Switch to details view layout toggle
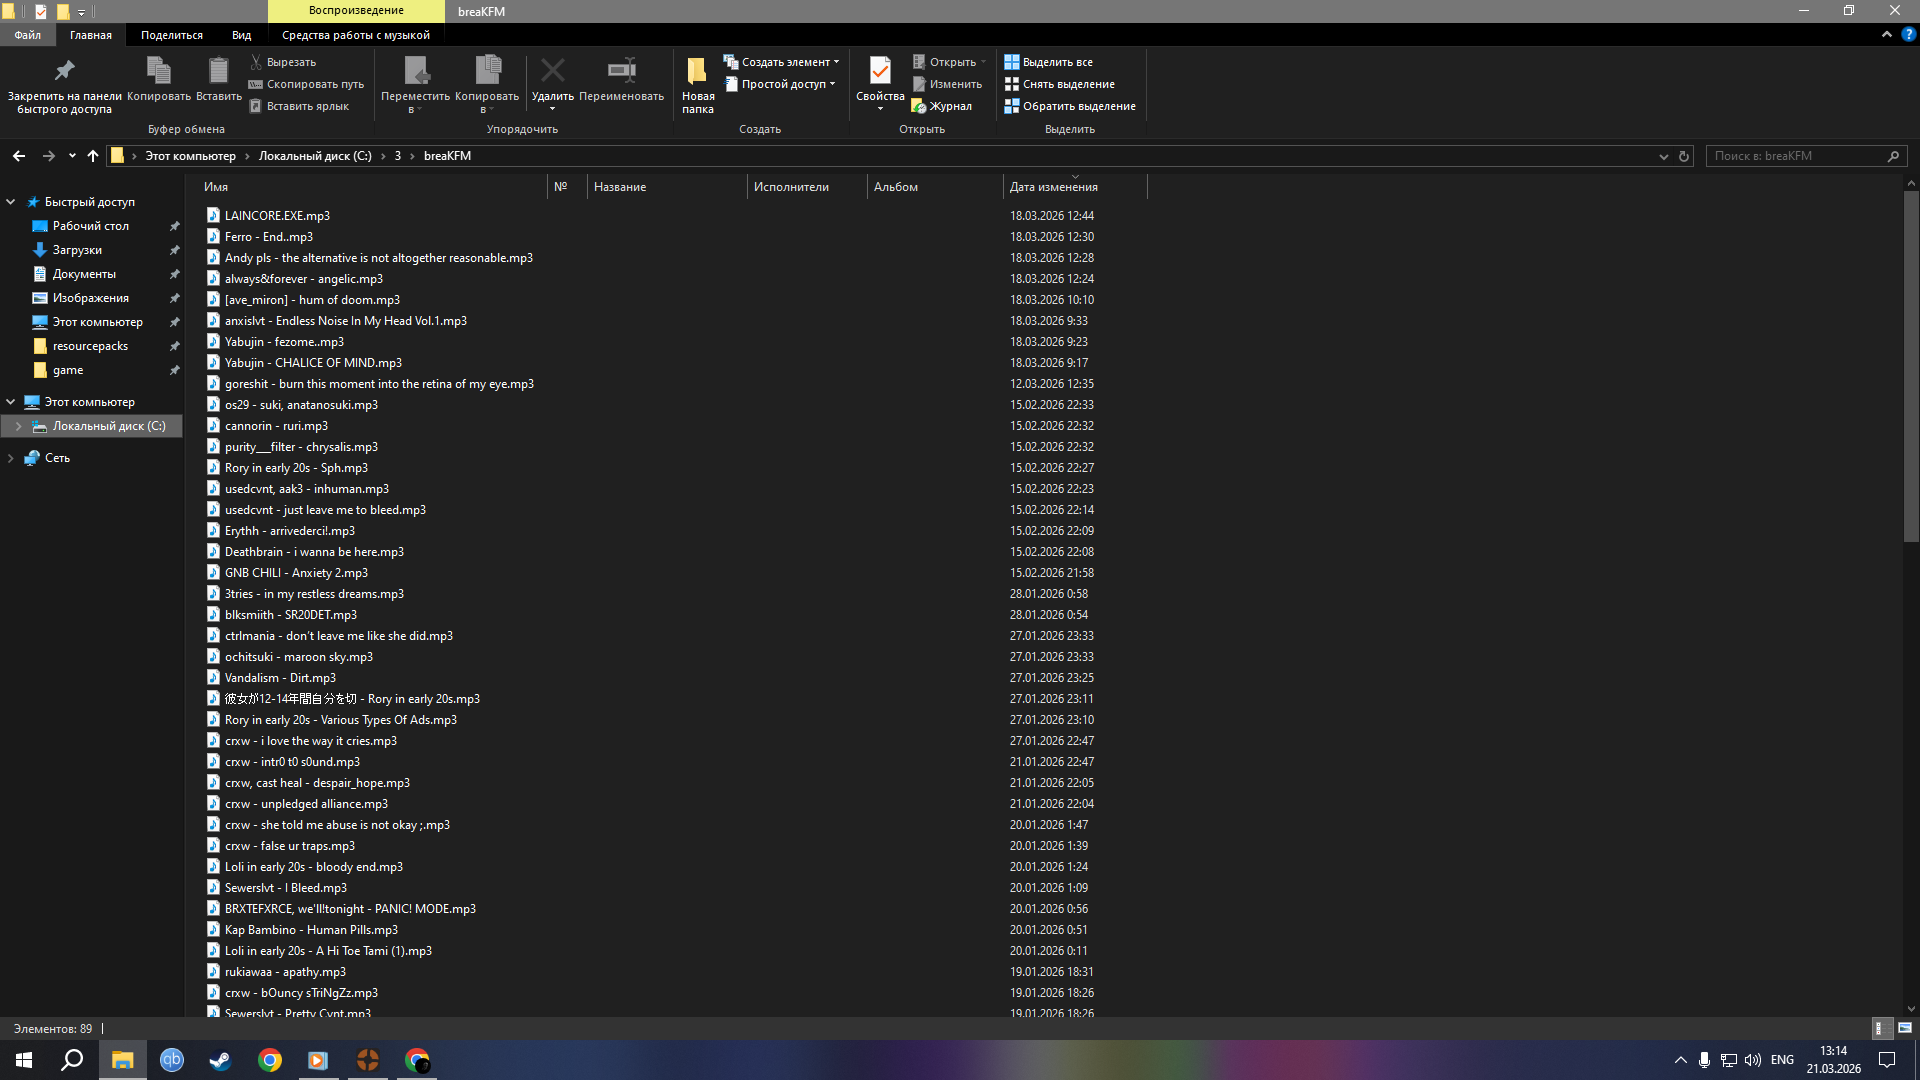The image size is (1920, 1080). click(x=1880, y=1028)
